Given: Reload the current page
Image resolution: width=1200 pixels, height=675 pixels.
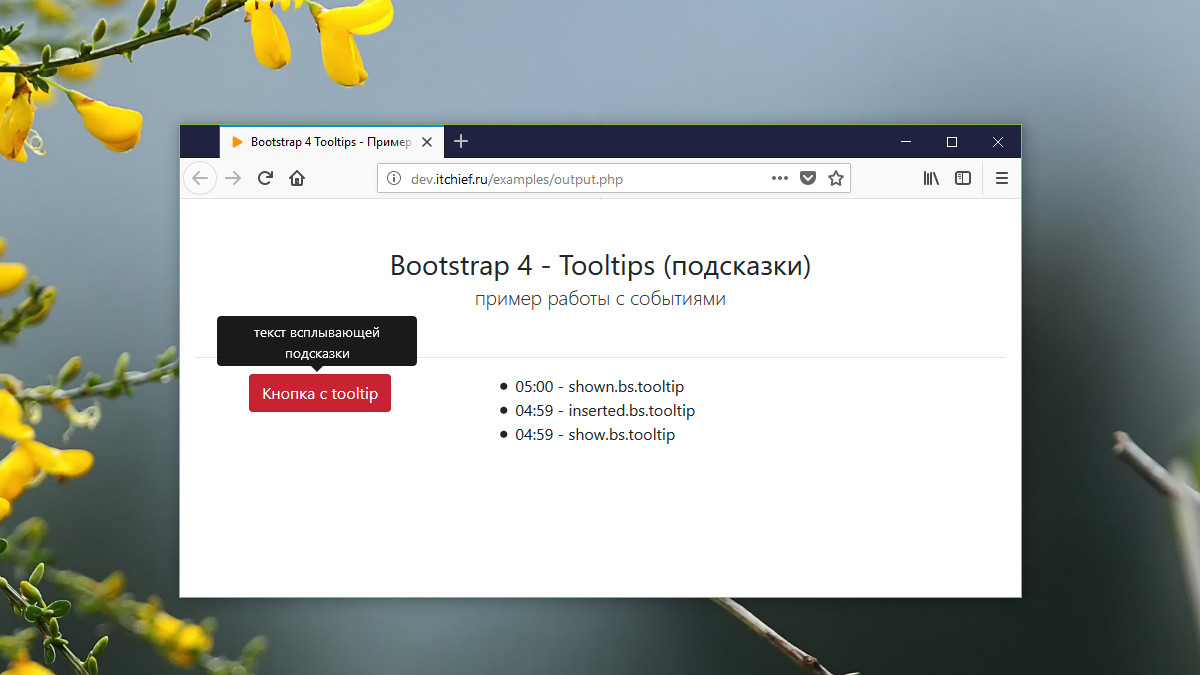Looking at the screenshot, I should coord(265,178).
